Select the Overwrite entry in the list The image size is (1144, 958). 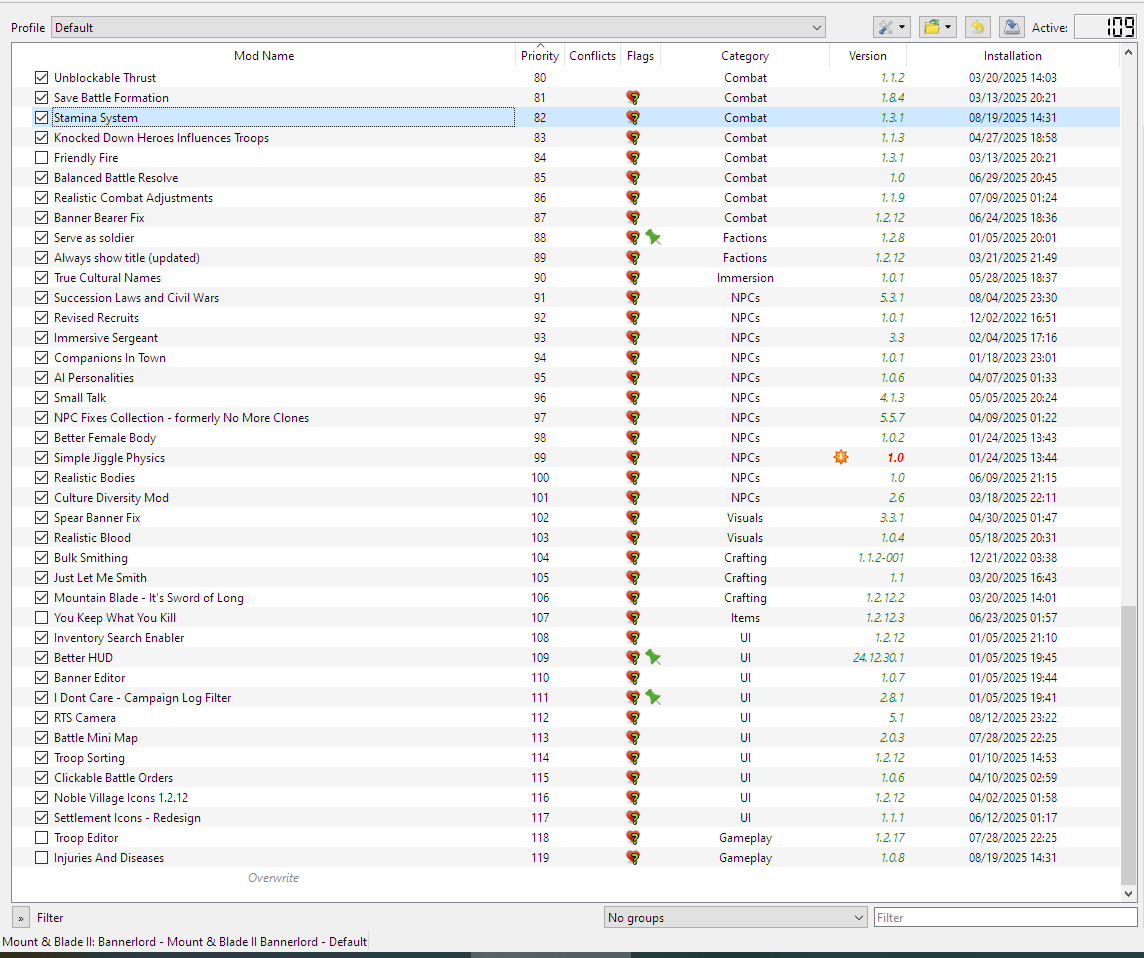coord(274,878)
